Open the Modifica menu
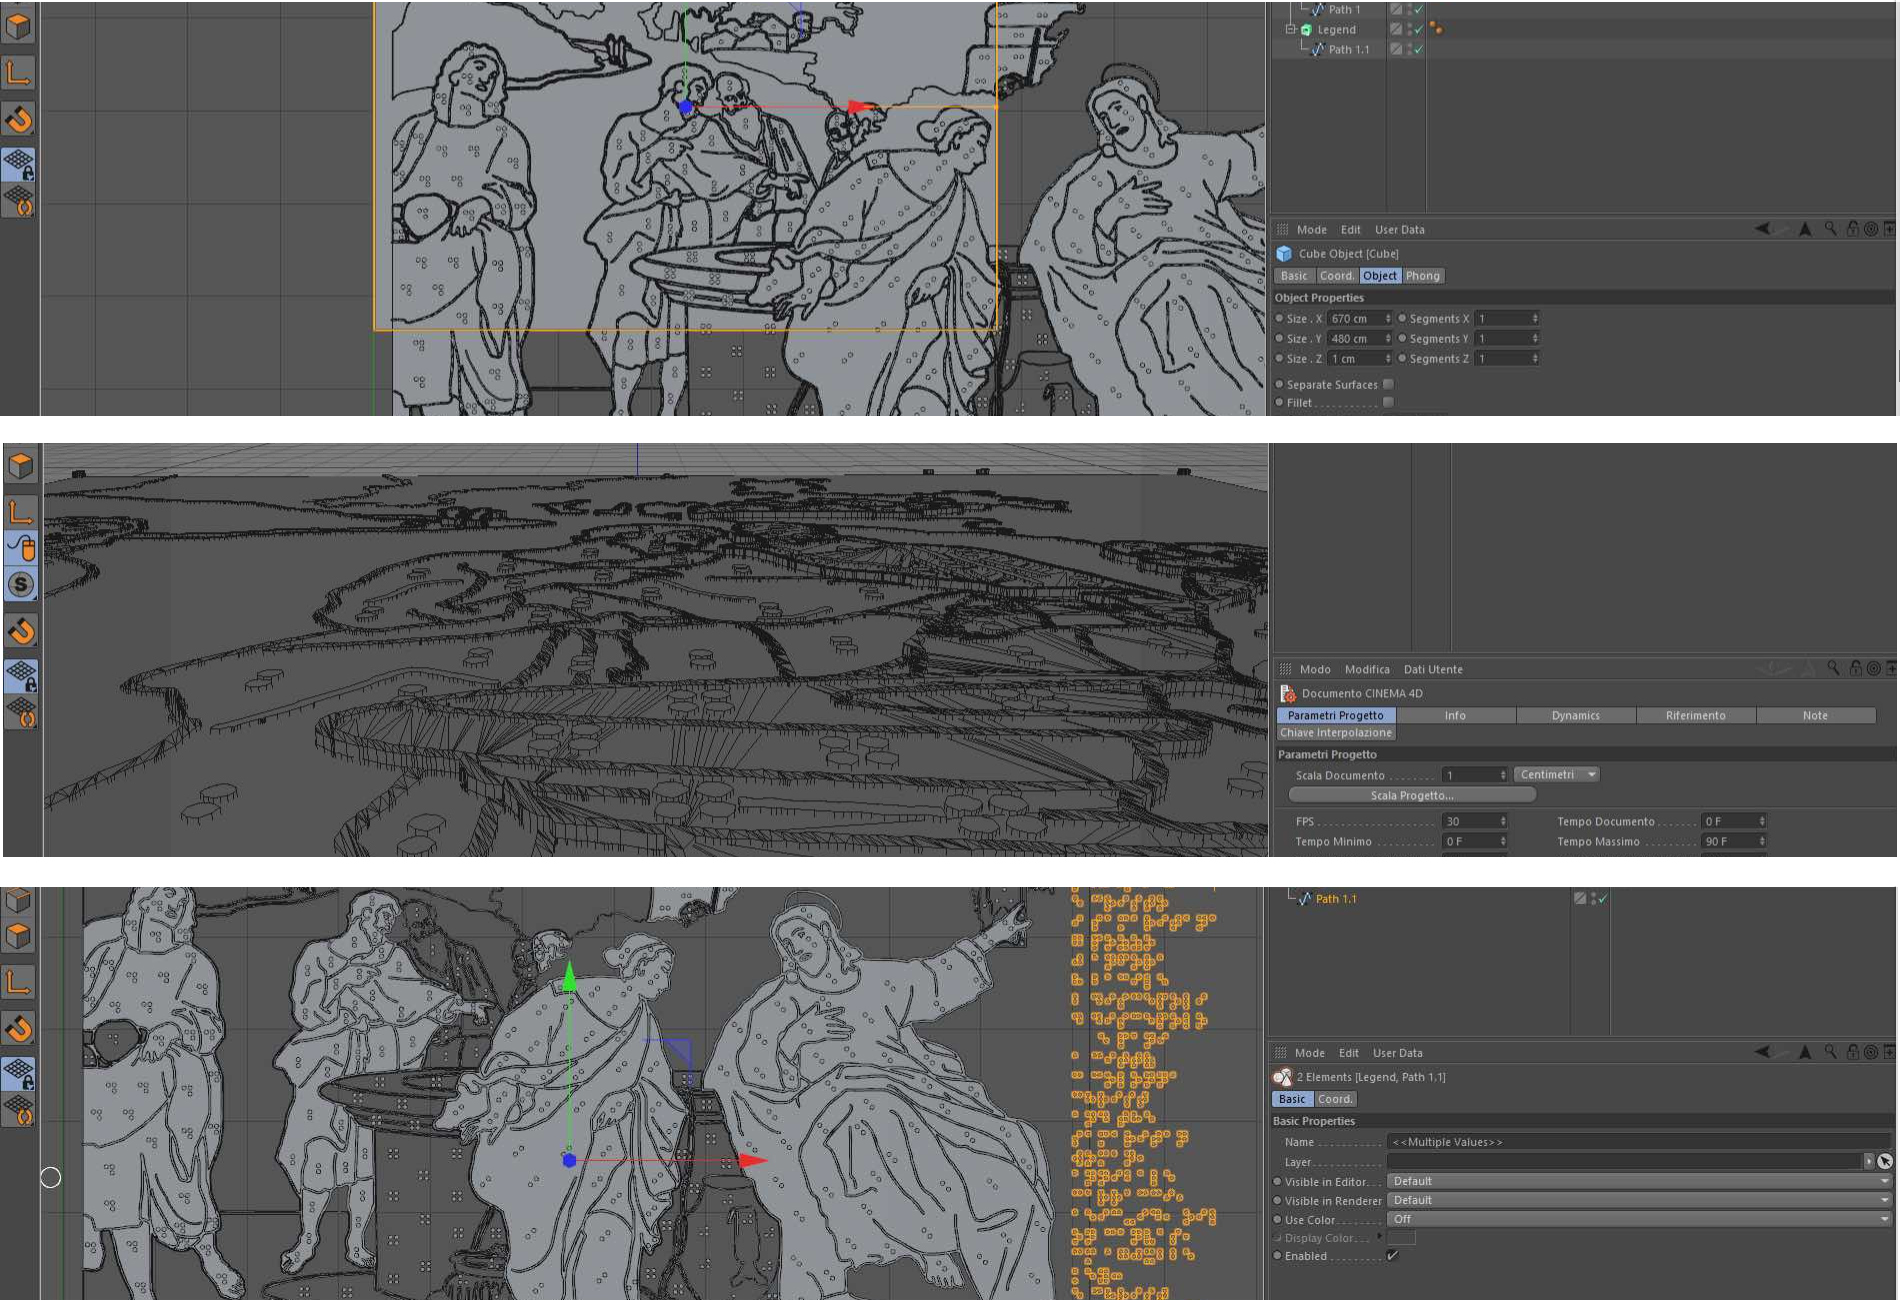 coord(1367,669)
